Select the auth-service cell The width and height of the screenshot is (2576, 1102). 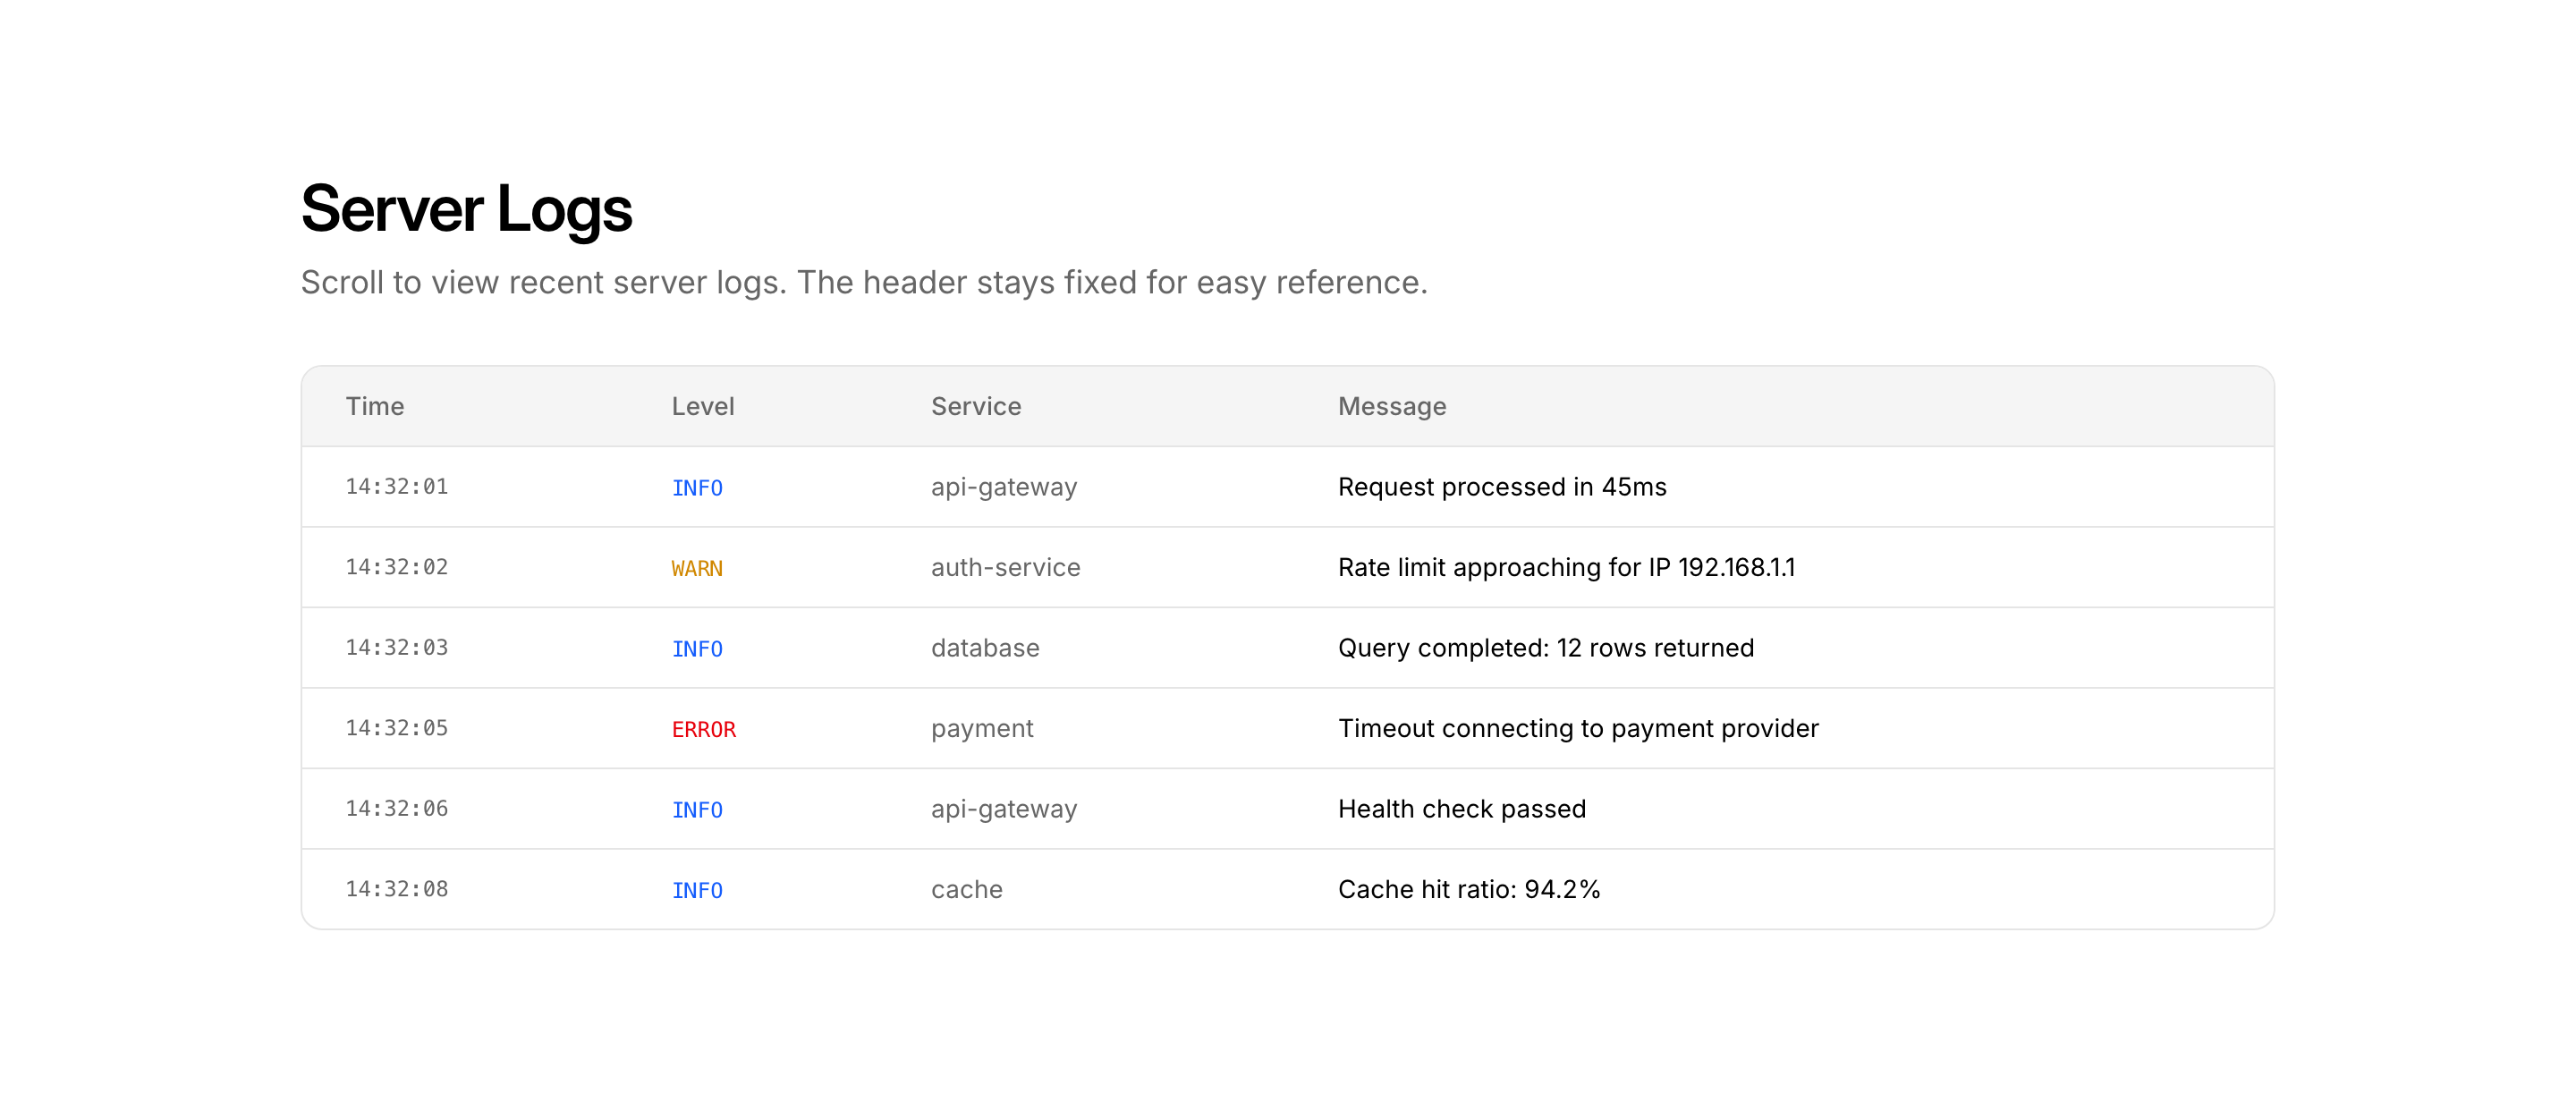coord(1005,567)
